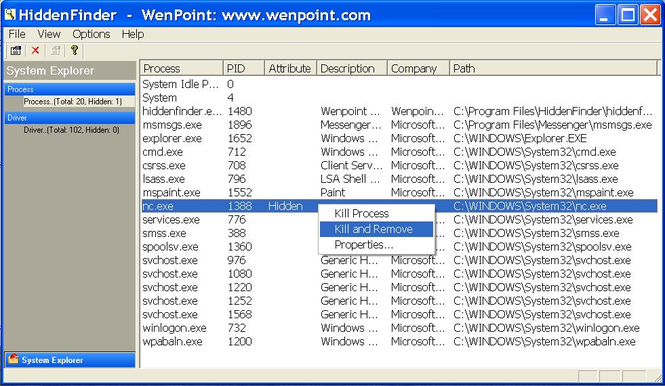665x386 pixels.
Task: Close the HiddenFinder window
Action: pyautogui.click(x=650, y=15)
